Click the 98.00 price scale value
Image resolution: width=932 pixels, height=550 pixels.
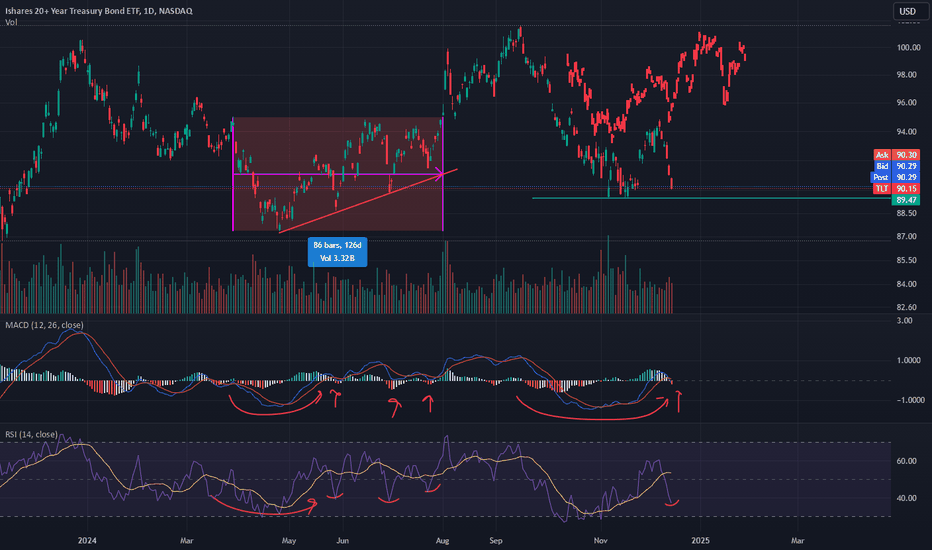tap(908, 75)
